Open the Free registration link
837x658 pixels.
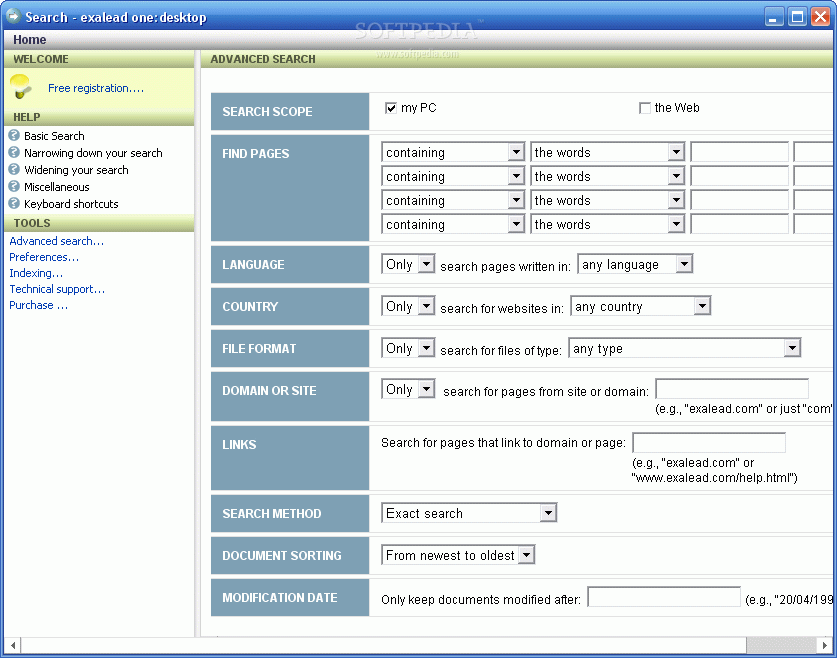96,88
